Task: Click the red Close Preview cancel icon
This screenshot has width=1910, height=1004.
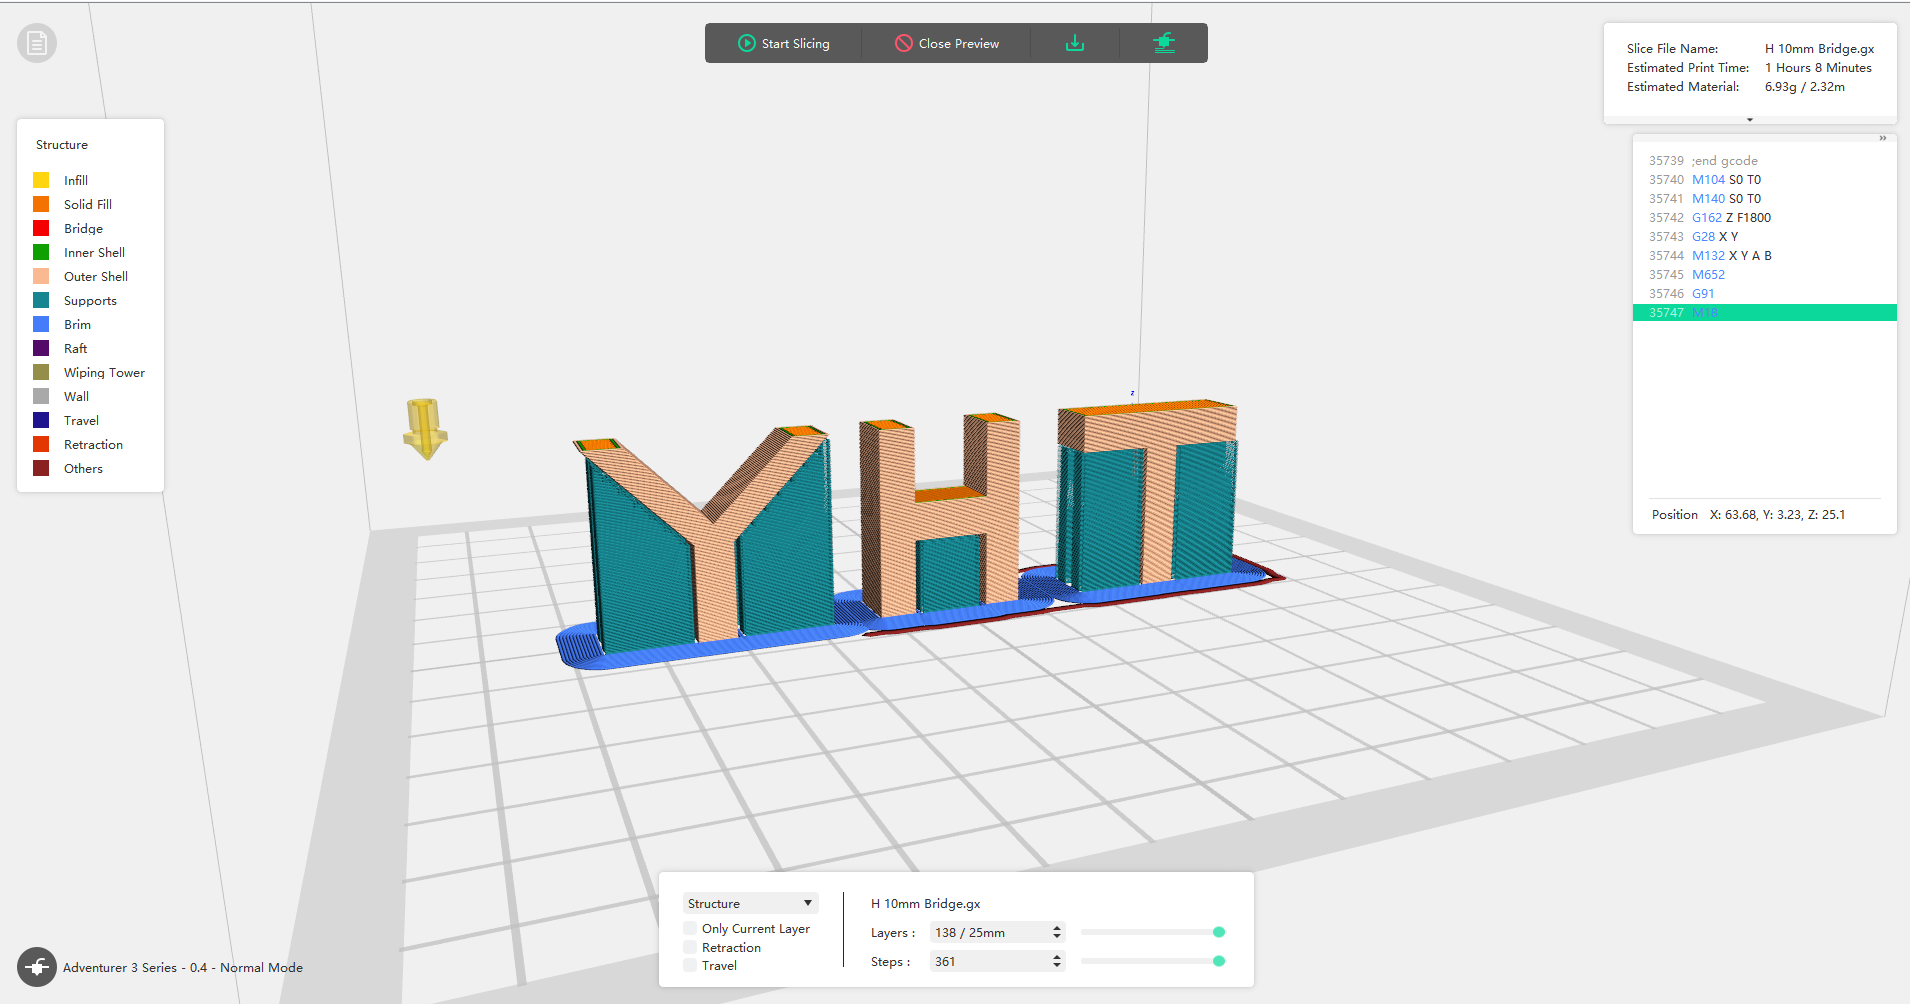Action: click(904, 43)
